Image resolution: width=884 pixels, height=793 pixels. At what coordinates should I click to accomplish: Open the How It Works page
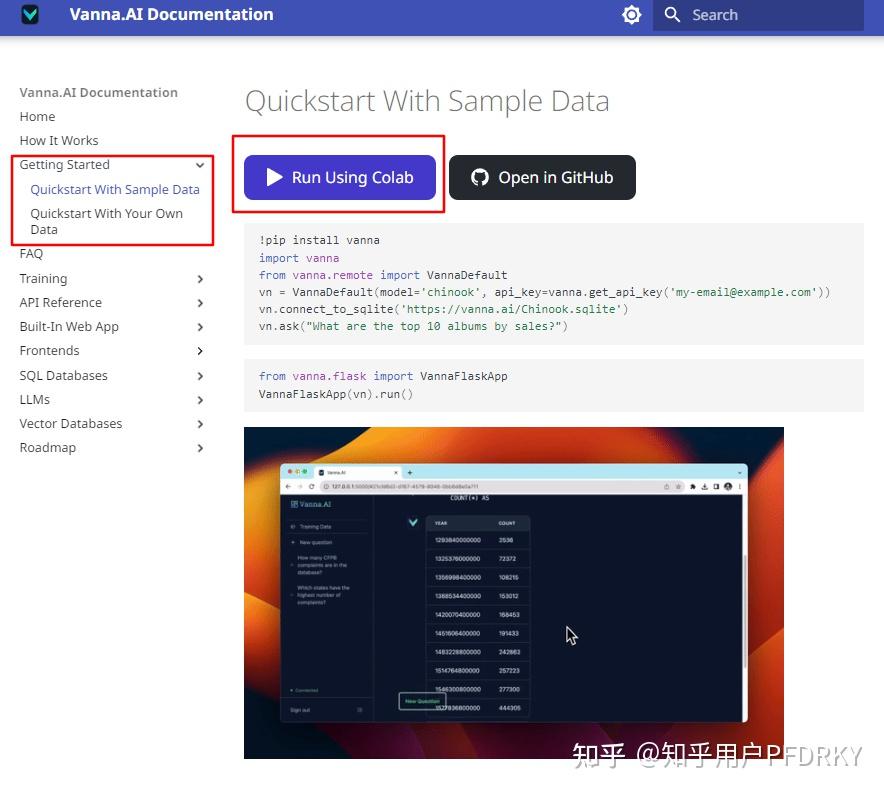[x=59, y=140]
